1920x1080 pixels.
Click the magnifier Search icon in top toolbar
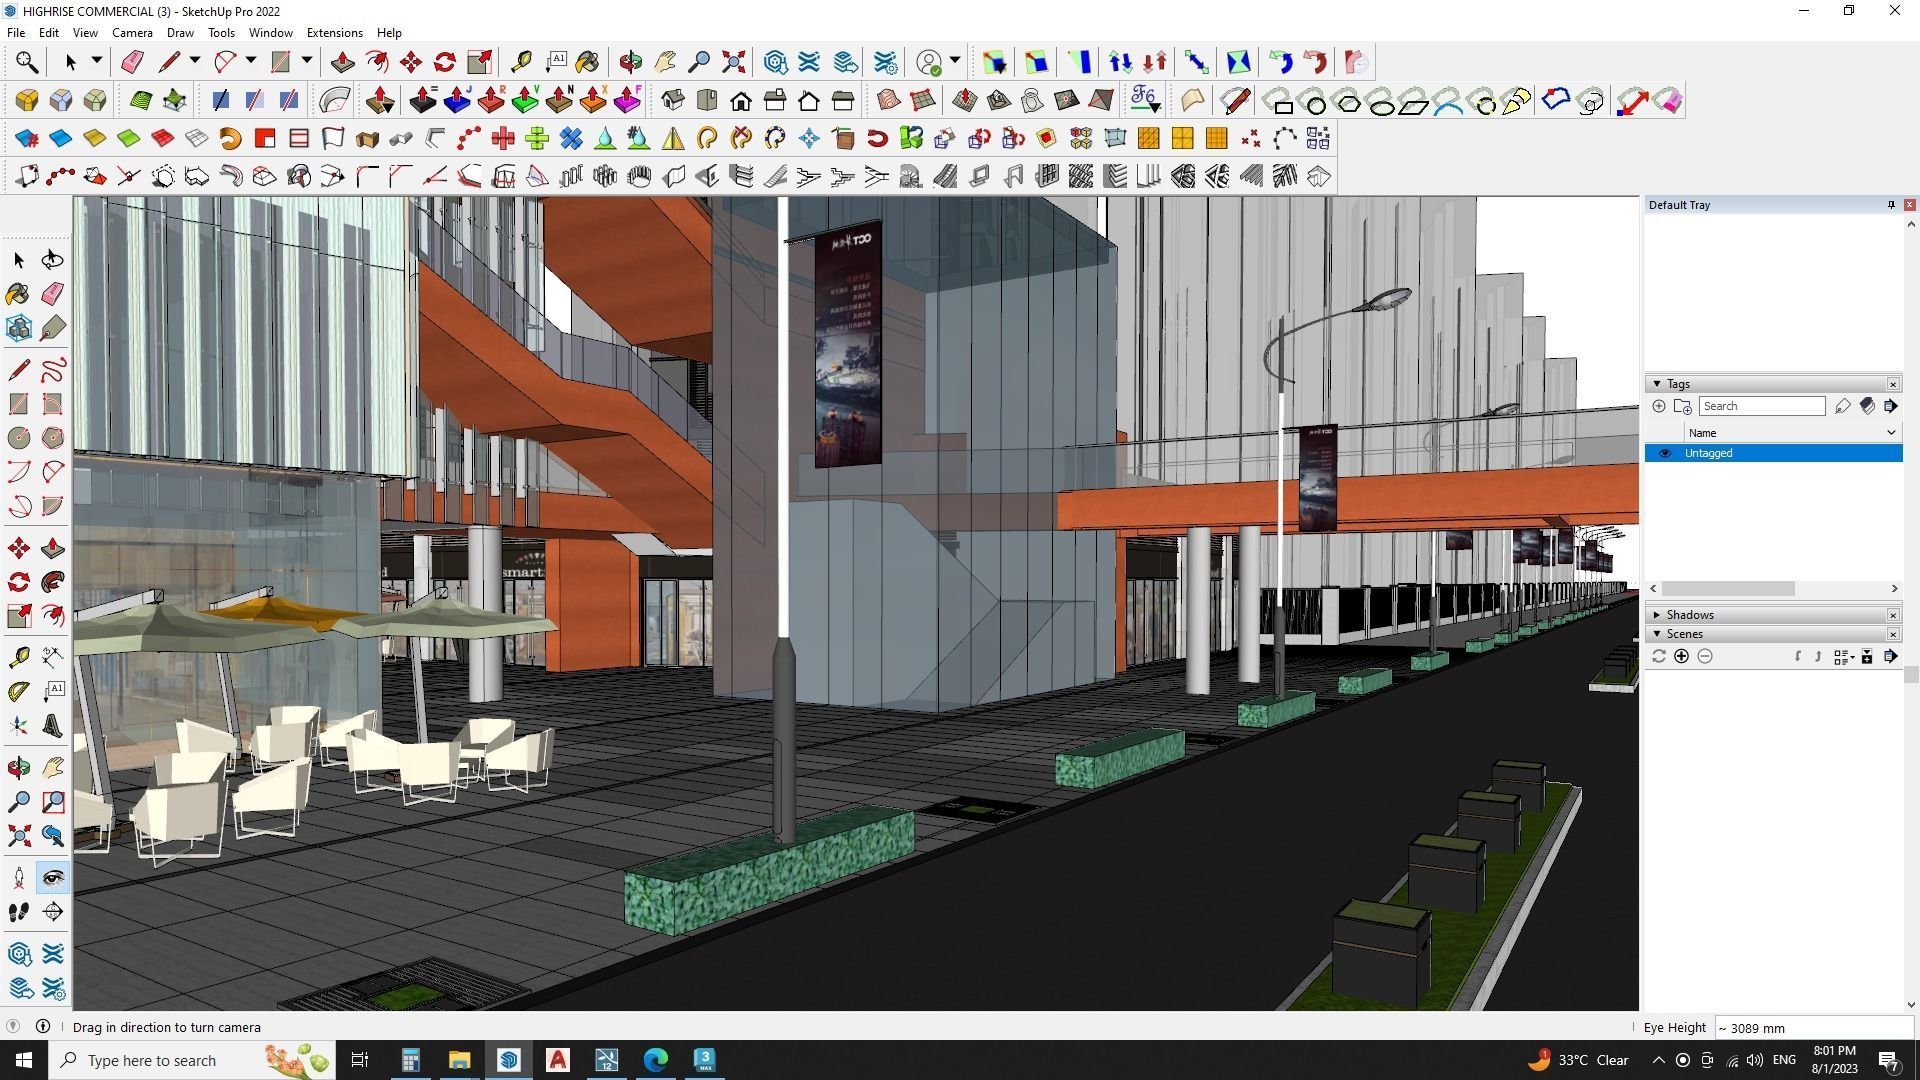(27, 62)
